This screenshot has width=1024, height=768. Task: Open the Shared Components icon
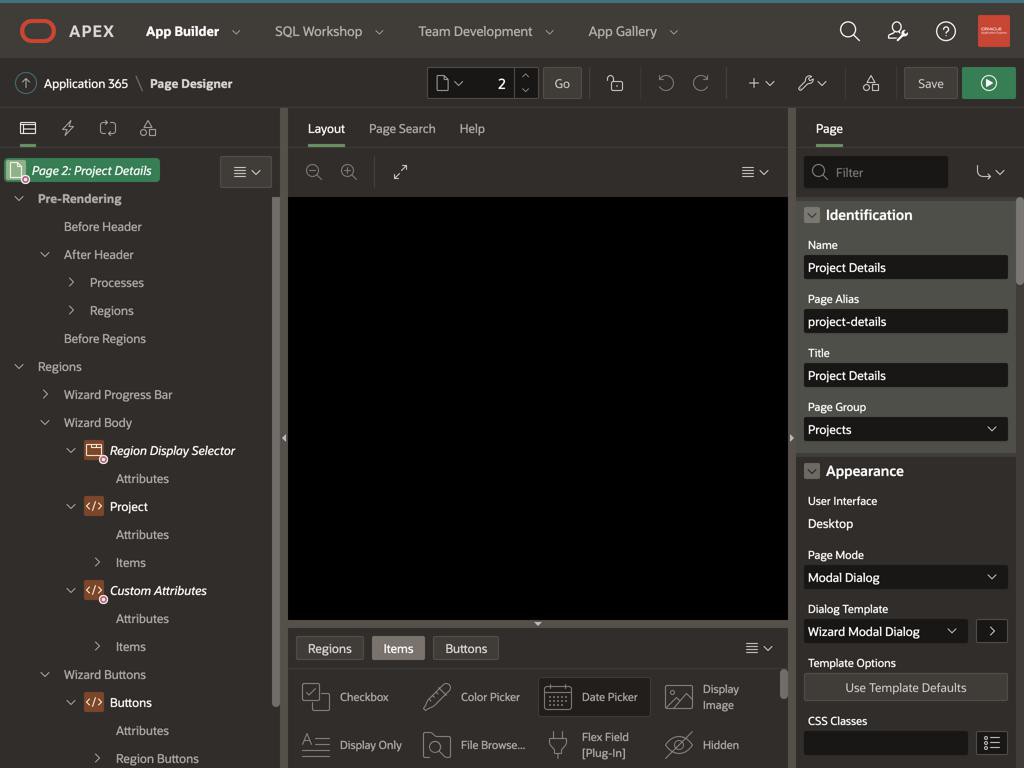pos(871,83)
